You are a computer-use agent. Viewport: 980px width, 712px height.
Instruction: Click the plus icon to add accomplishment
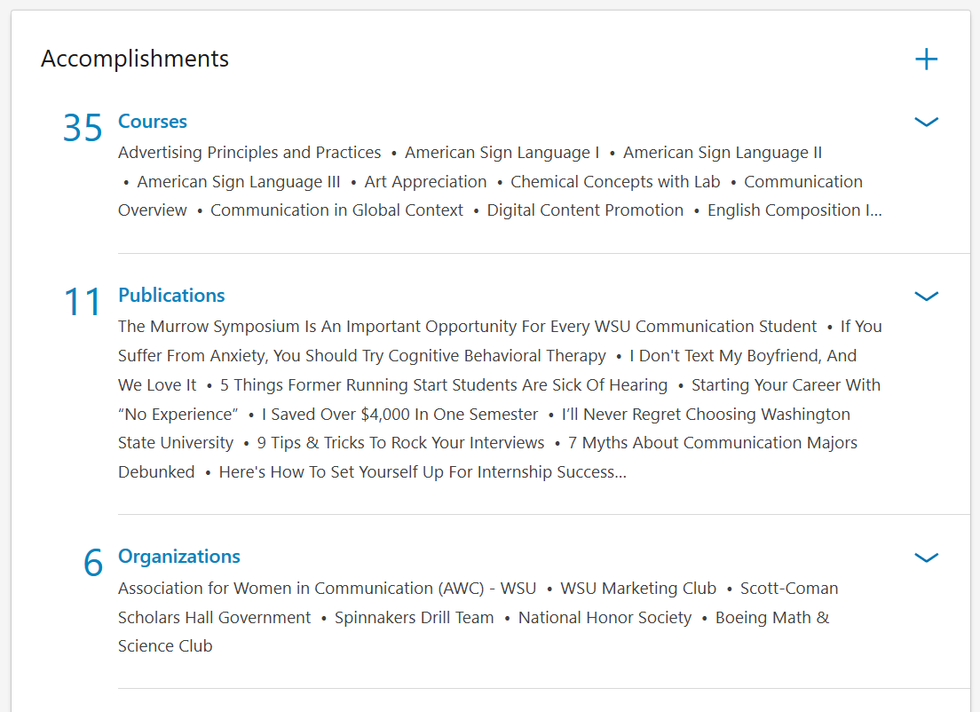[x=926, y=59]
